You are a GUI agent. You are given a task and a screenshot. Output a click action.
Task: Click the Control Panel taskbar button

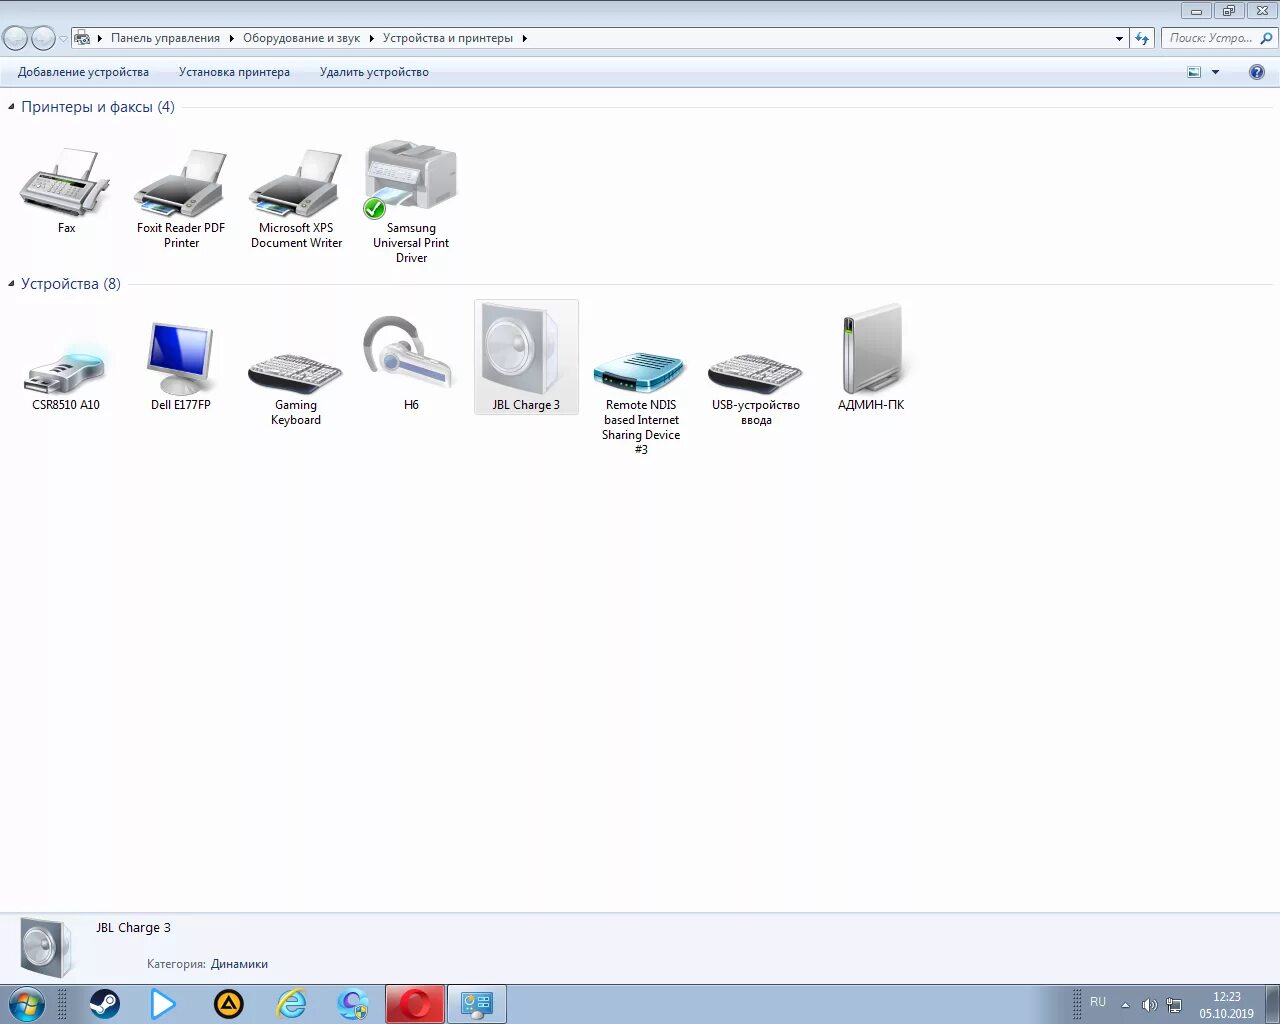pos(477,1004)
